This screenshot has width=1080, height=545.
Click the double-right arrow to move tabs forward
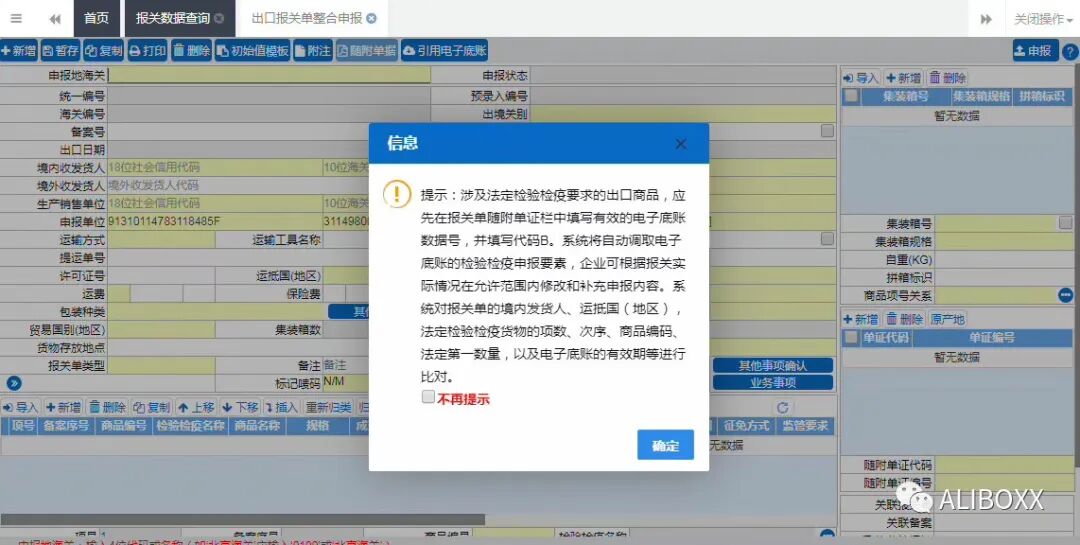point(986,19)
